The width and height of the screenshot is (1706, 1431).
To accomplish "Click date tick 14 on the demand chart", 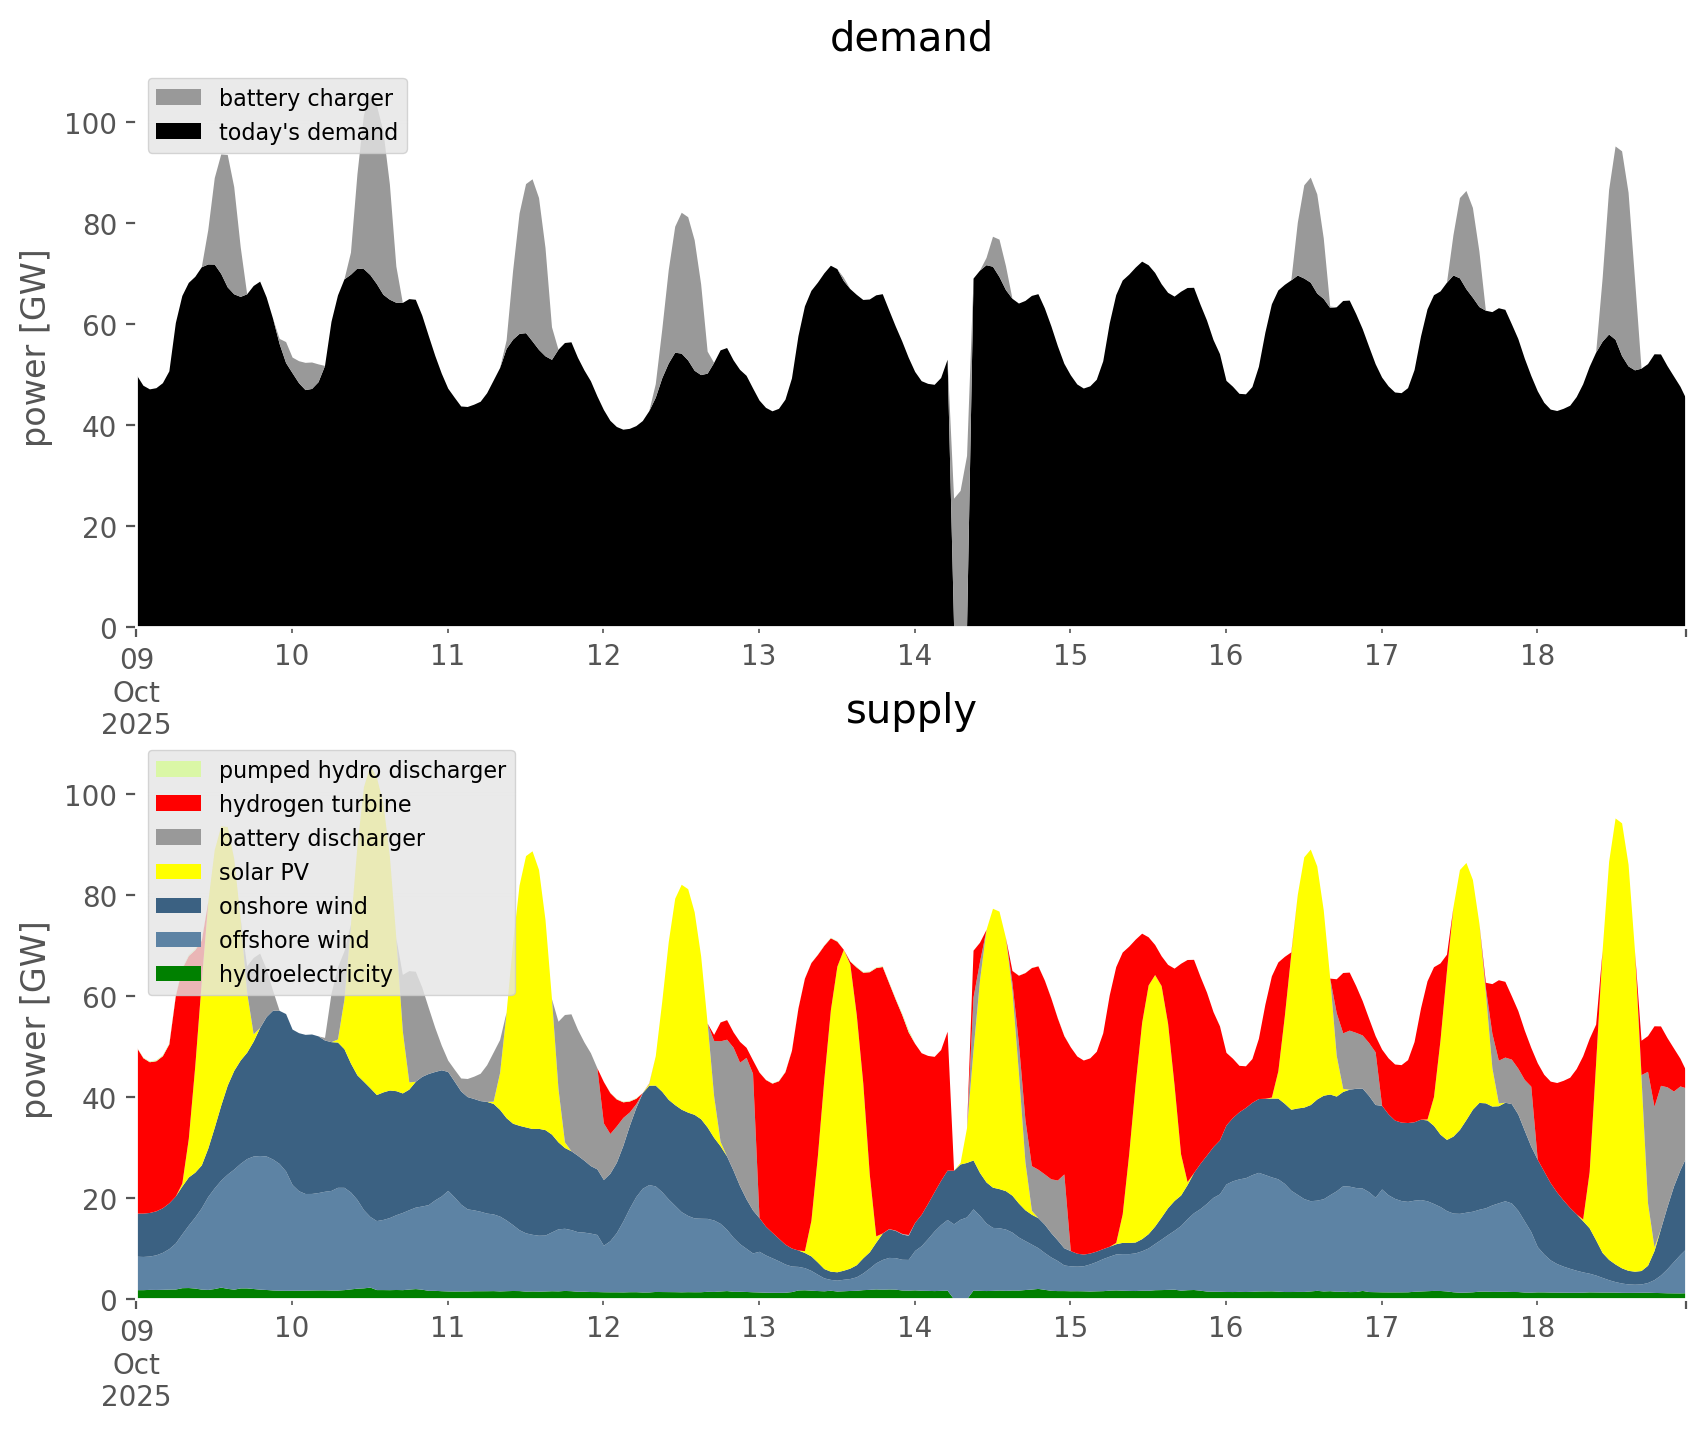I will pos(914,656).
